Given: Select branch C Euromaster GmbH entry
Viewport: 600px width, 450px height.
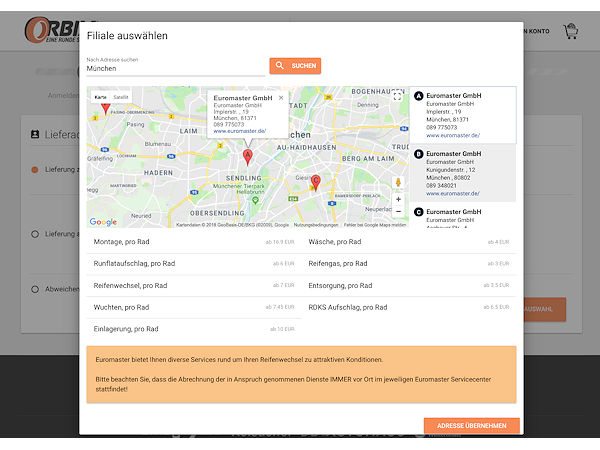Looking at the screenshot, I should coord(463,215).
